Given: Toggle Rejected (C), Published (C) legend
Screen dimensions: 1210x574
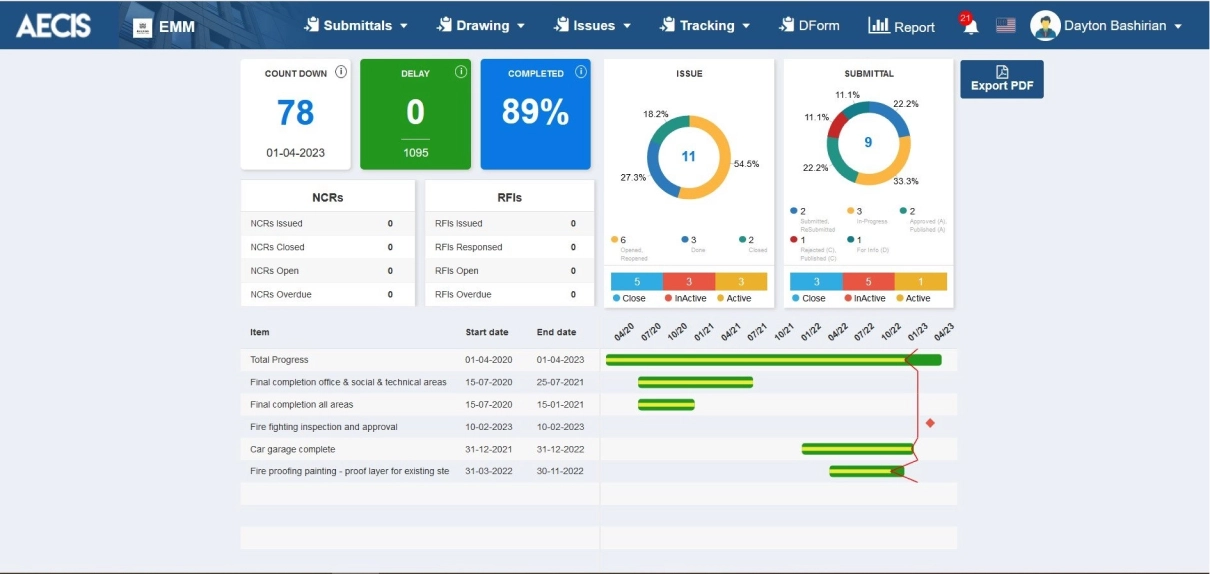Looking at the screenshot, I should [815, 247].
